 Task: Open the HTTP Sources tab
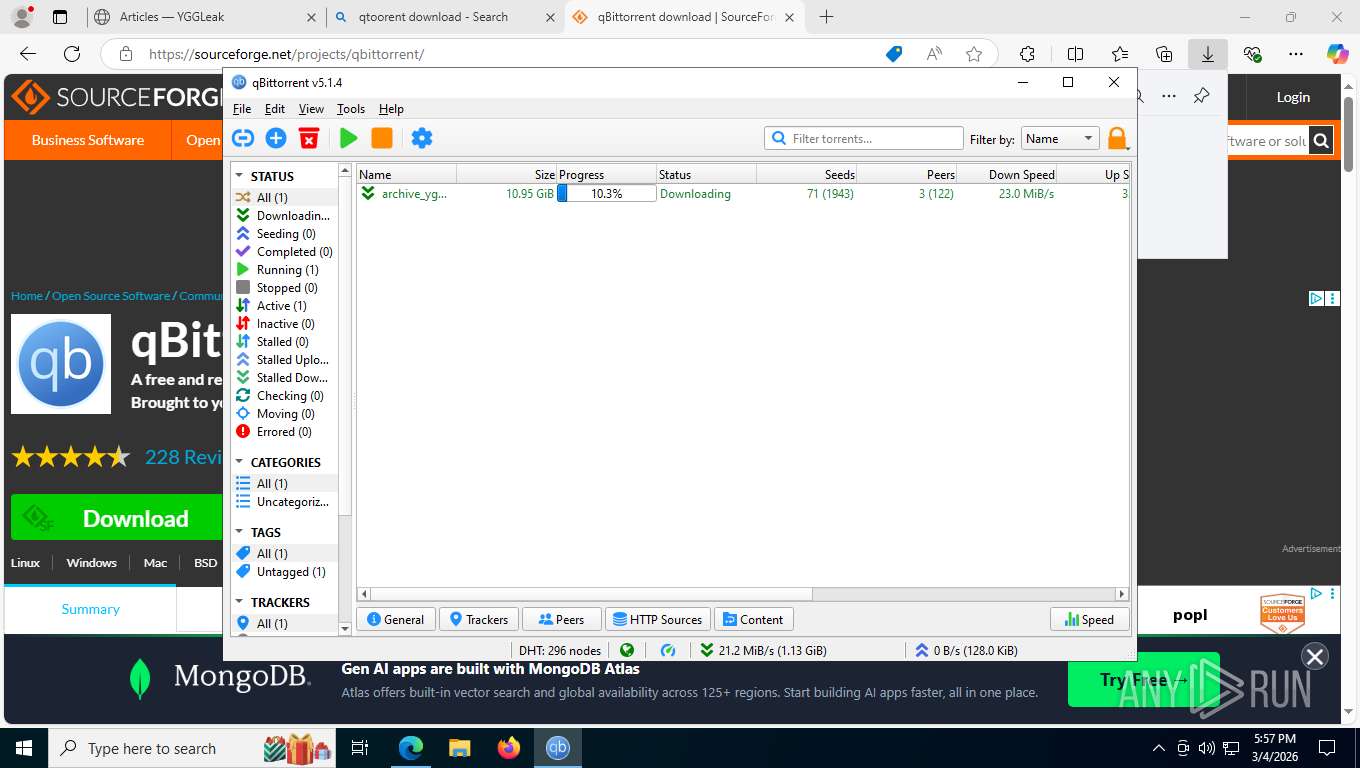click(x=658, y=619)
